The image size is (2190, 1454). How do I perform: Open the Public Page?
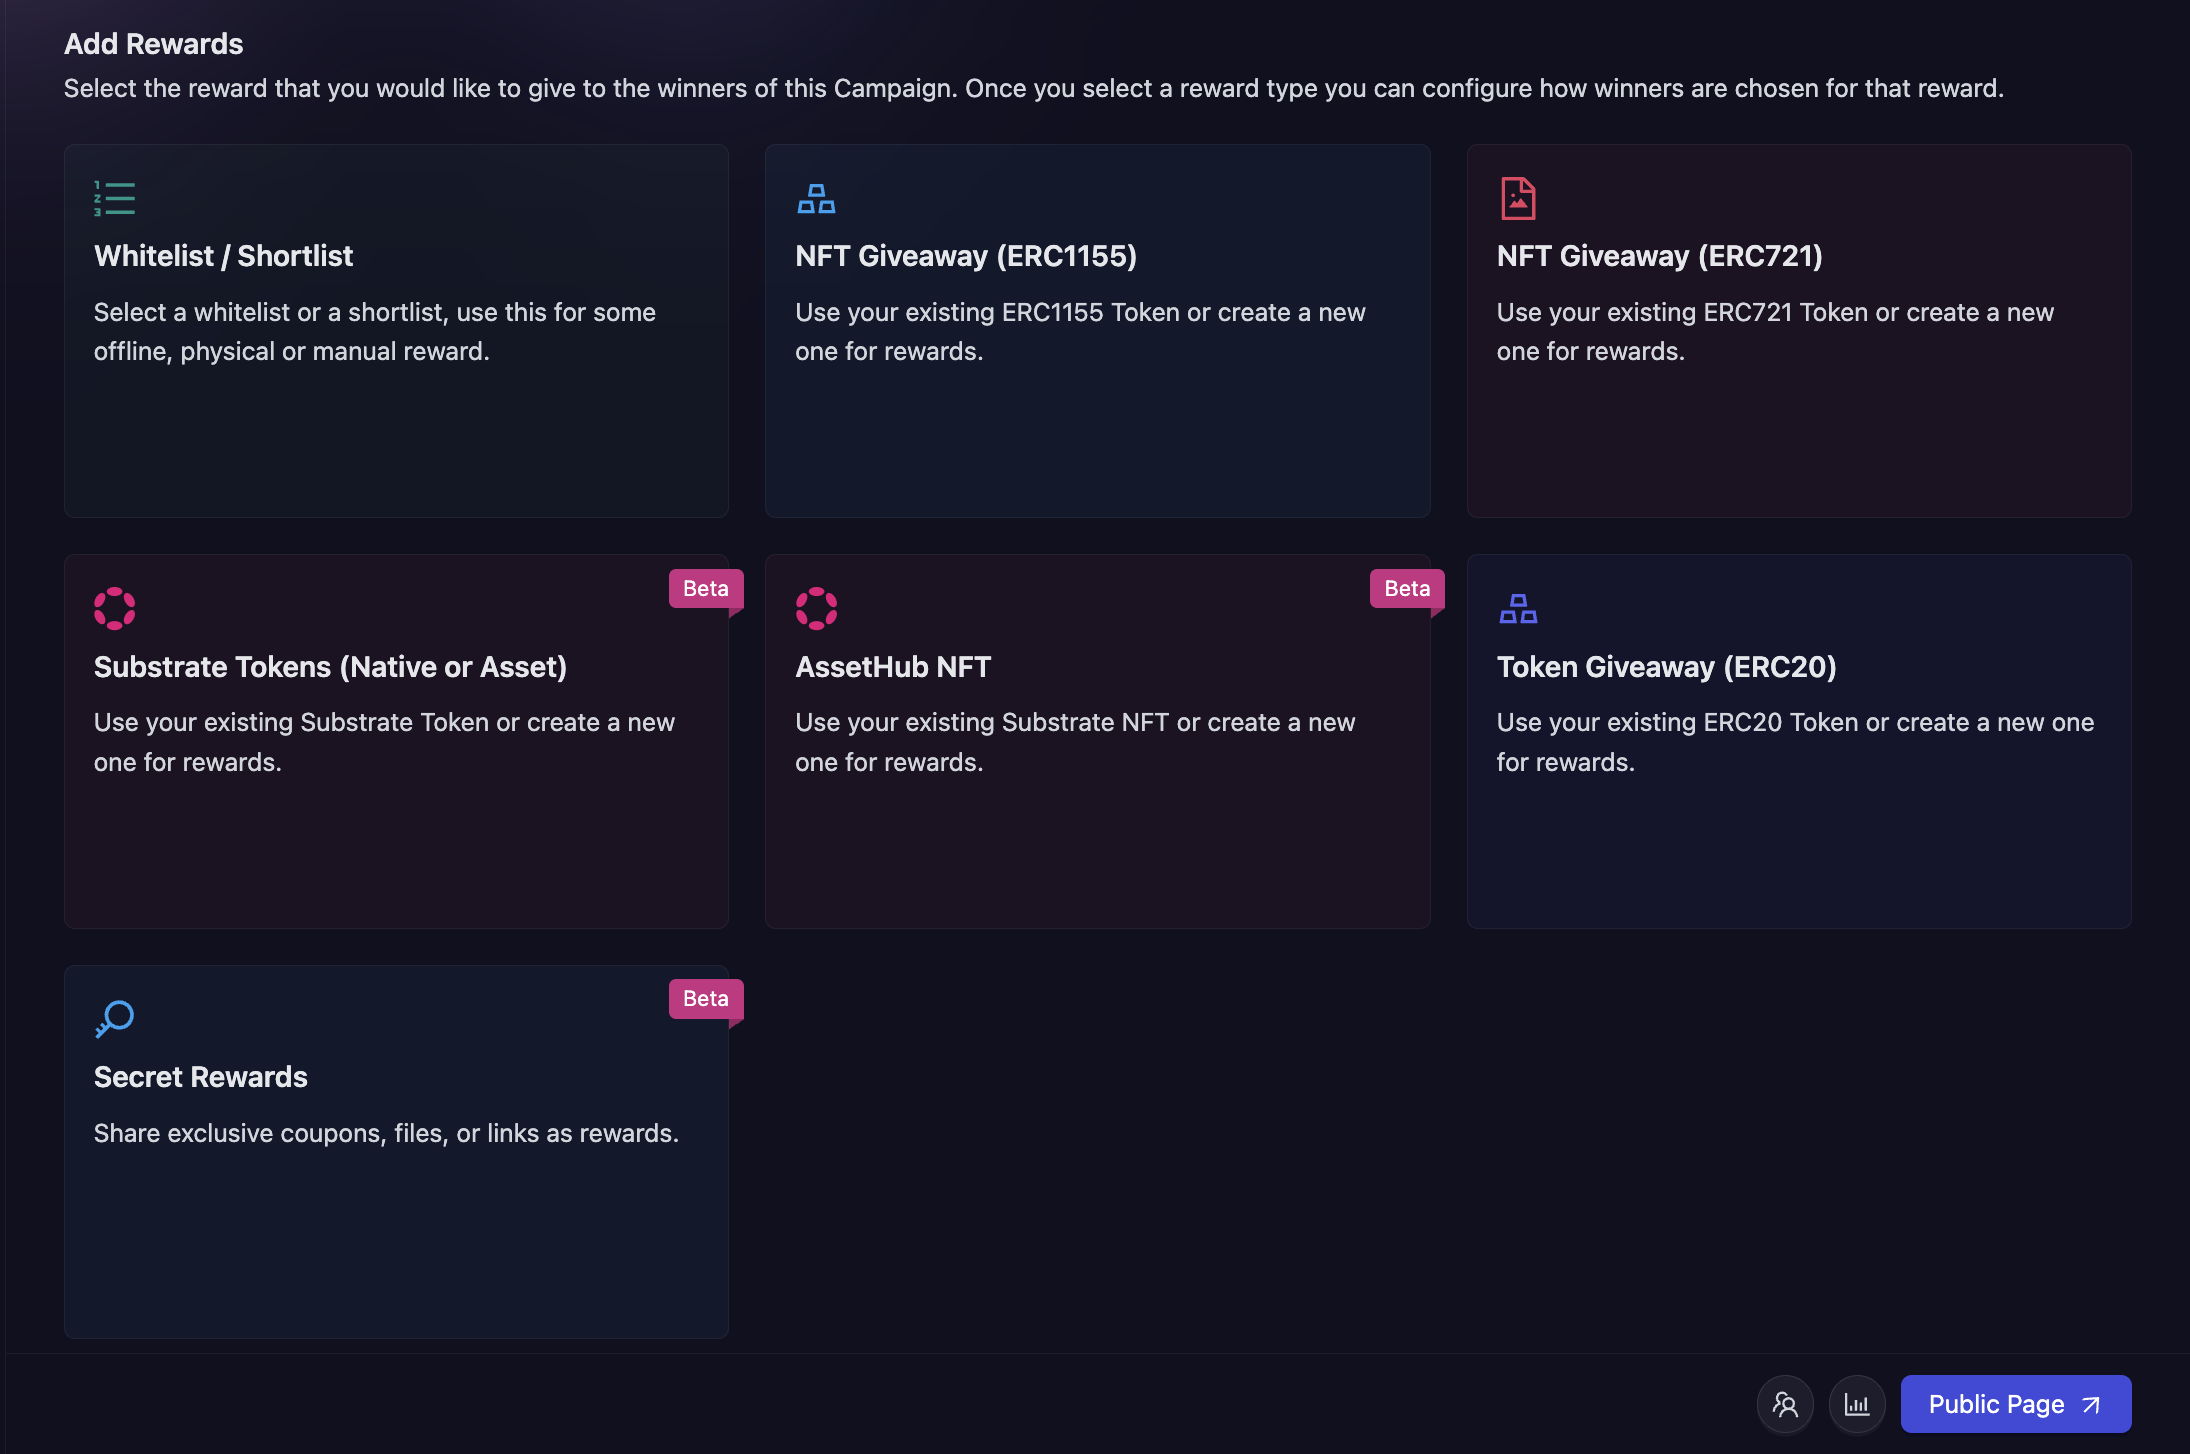click(2013, 1404)
